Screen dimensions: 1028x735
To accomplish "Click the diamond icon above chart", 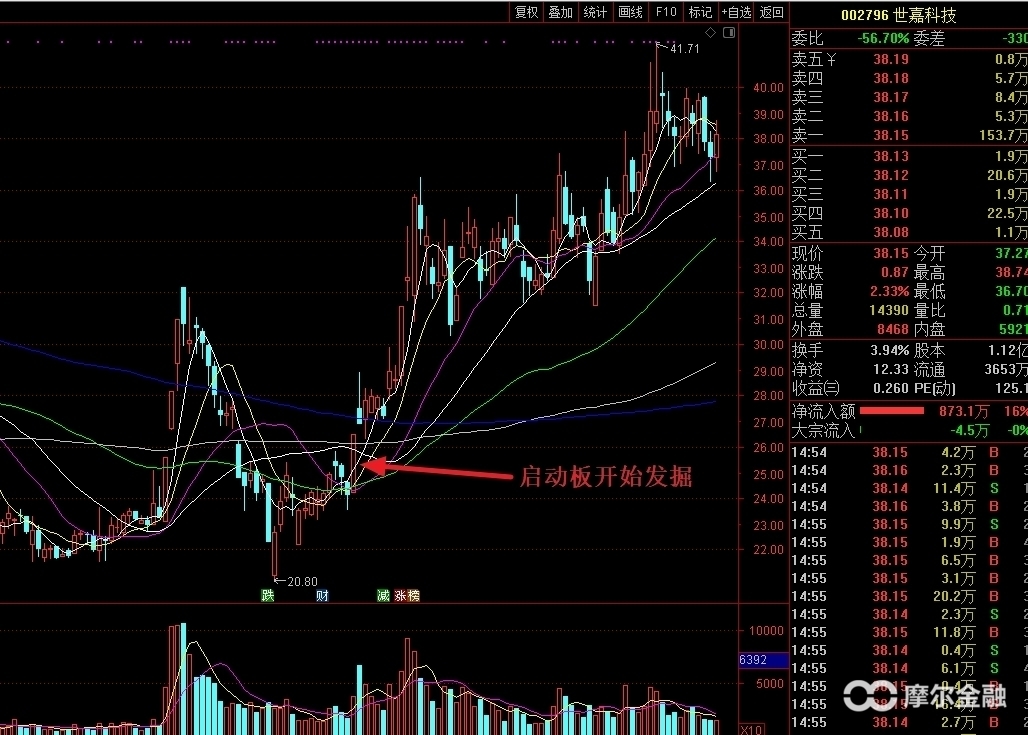I will [x=711, y=33].
